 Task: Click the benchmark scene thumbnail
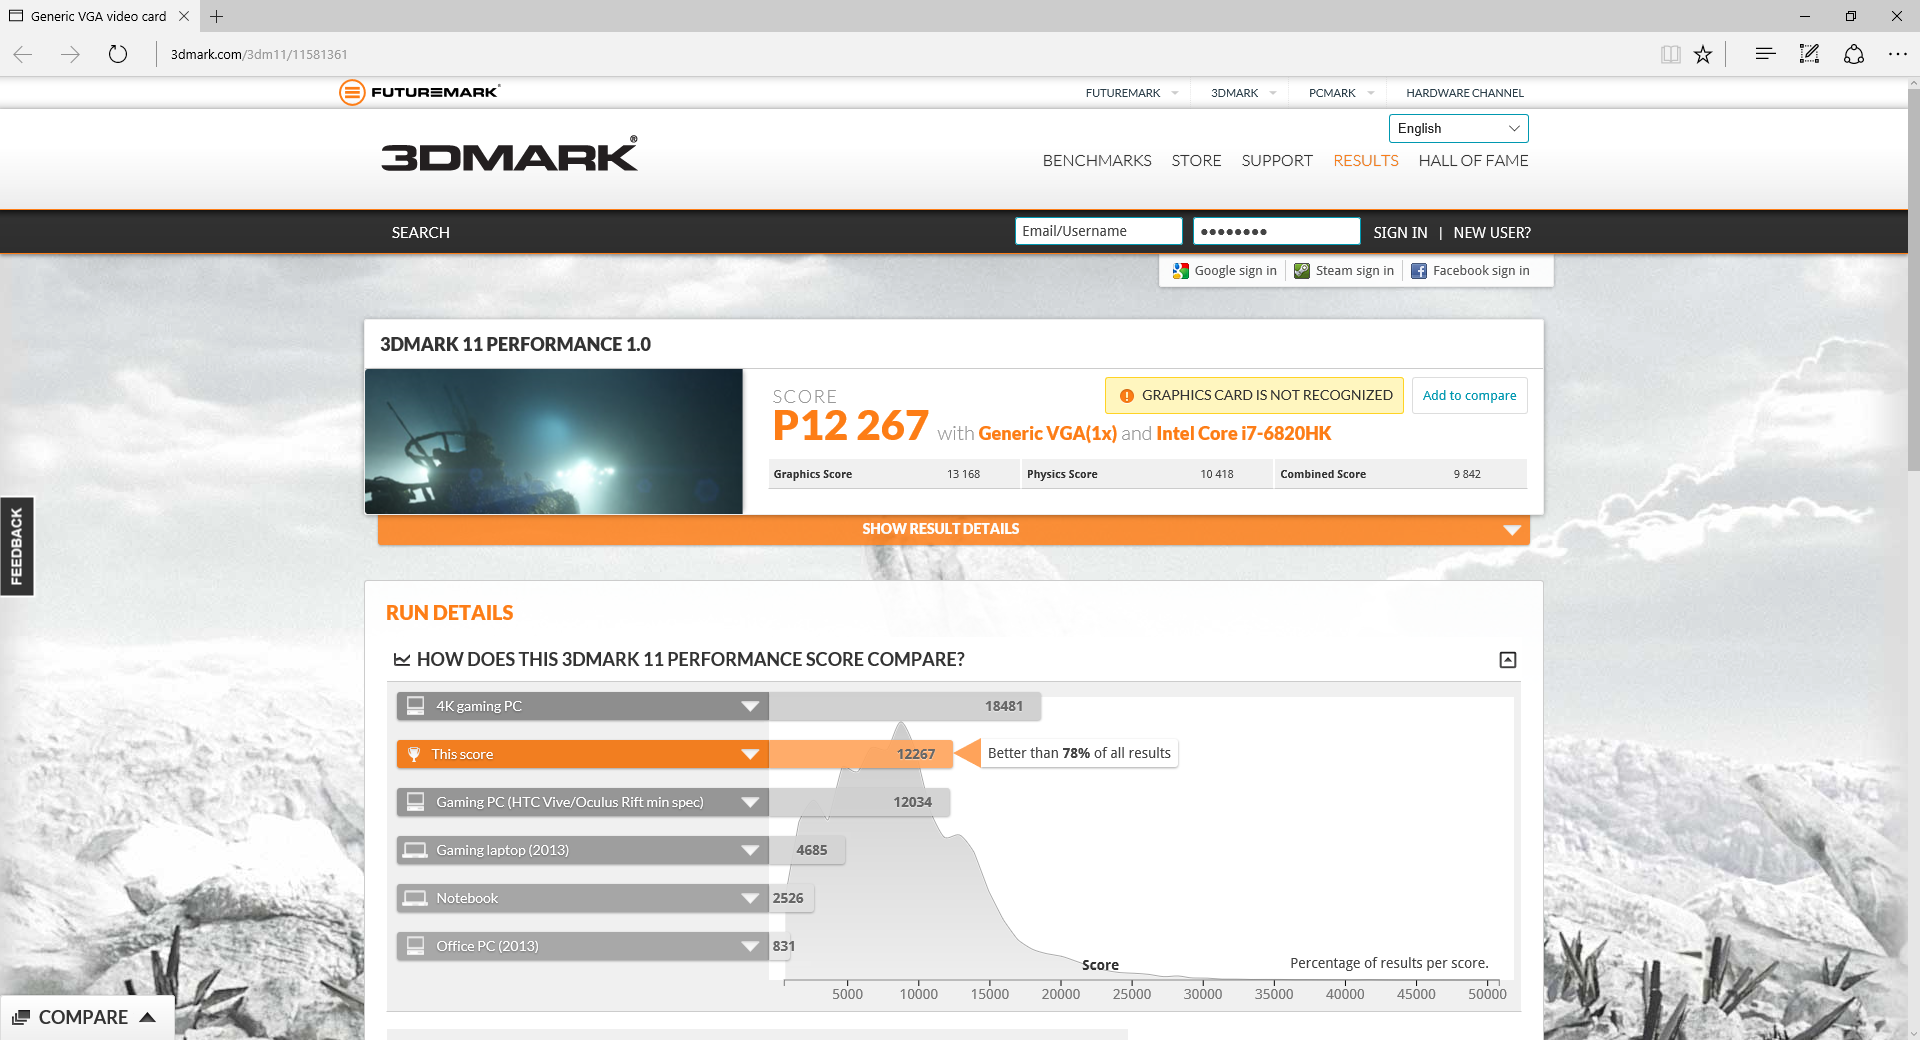click(x=554, y=441)
